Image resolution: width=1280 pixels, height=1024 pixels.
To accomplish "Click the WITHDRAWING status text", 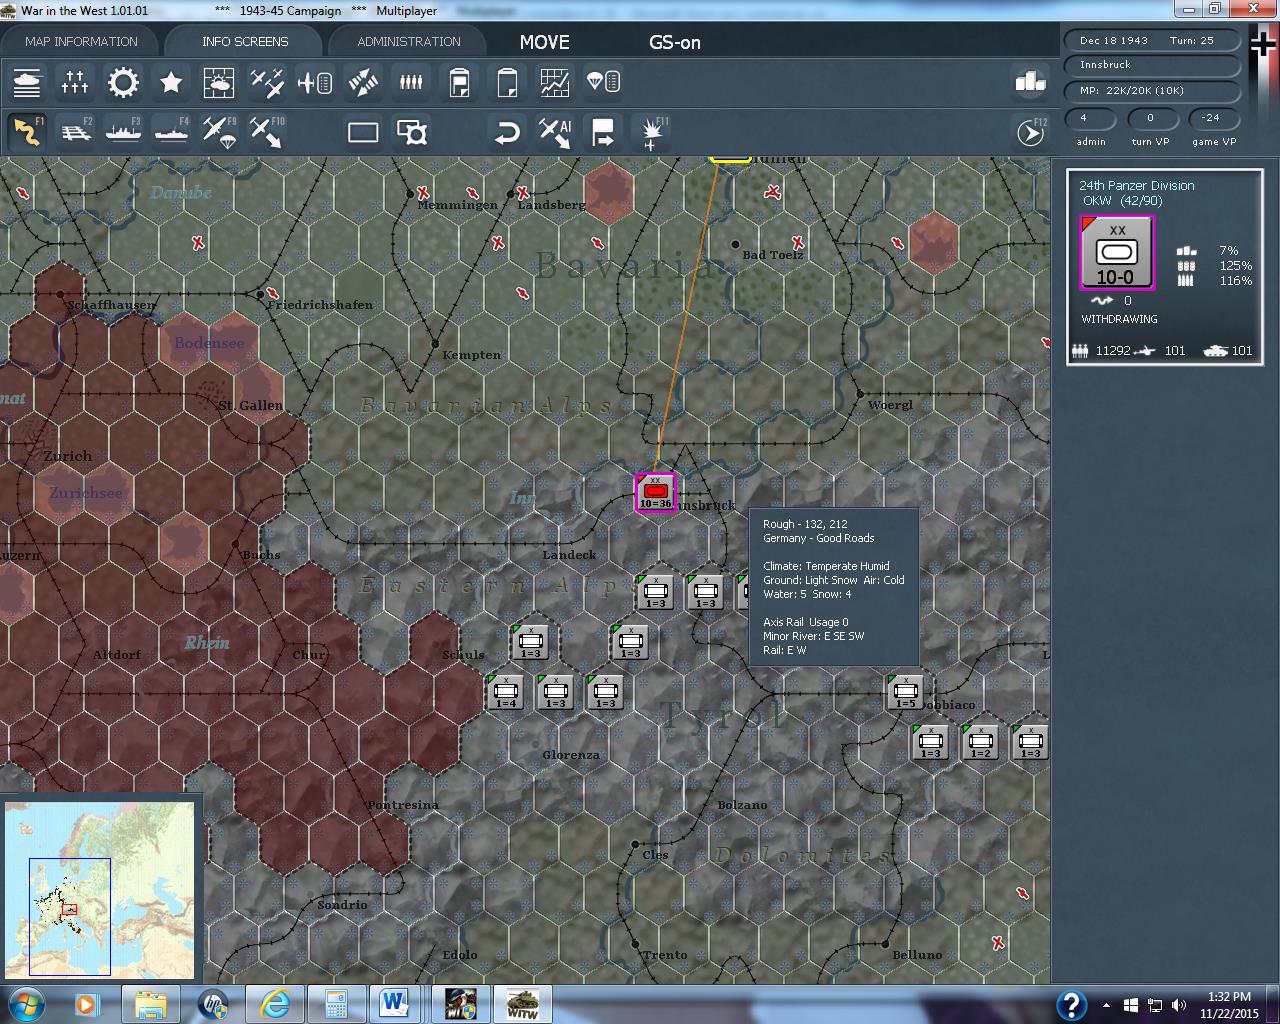I will pos(1119,319).
